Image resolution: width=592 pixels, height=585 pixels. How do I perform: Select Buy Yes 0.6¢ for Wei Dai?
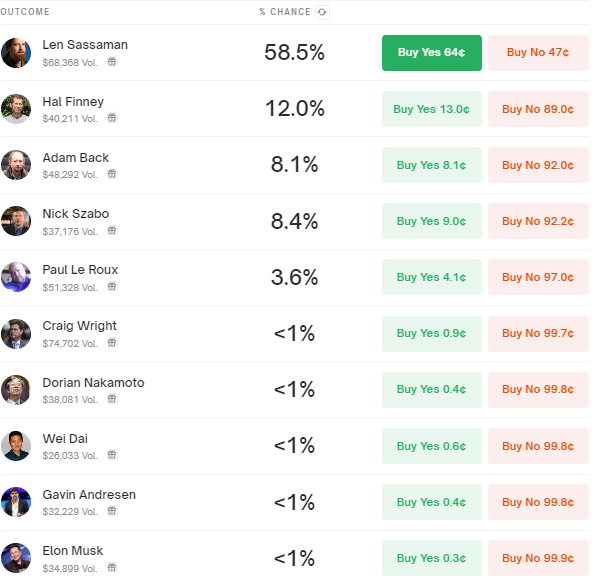432,446
